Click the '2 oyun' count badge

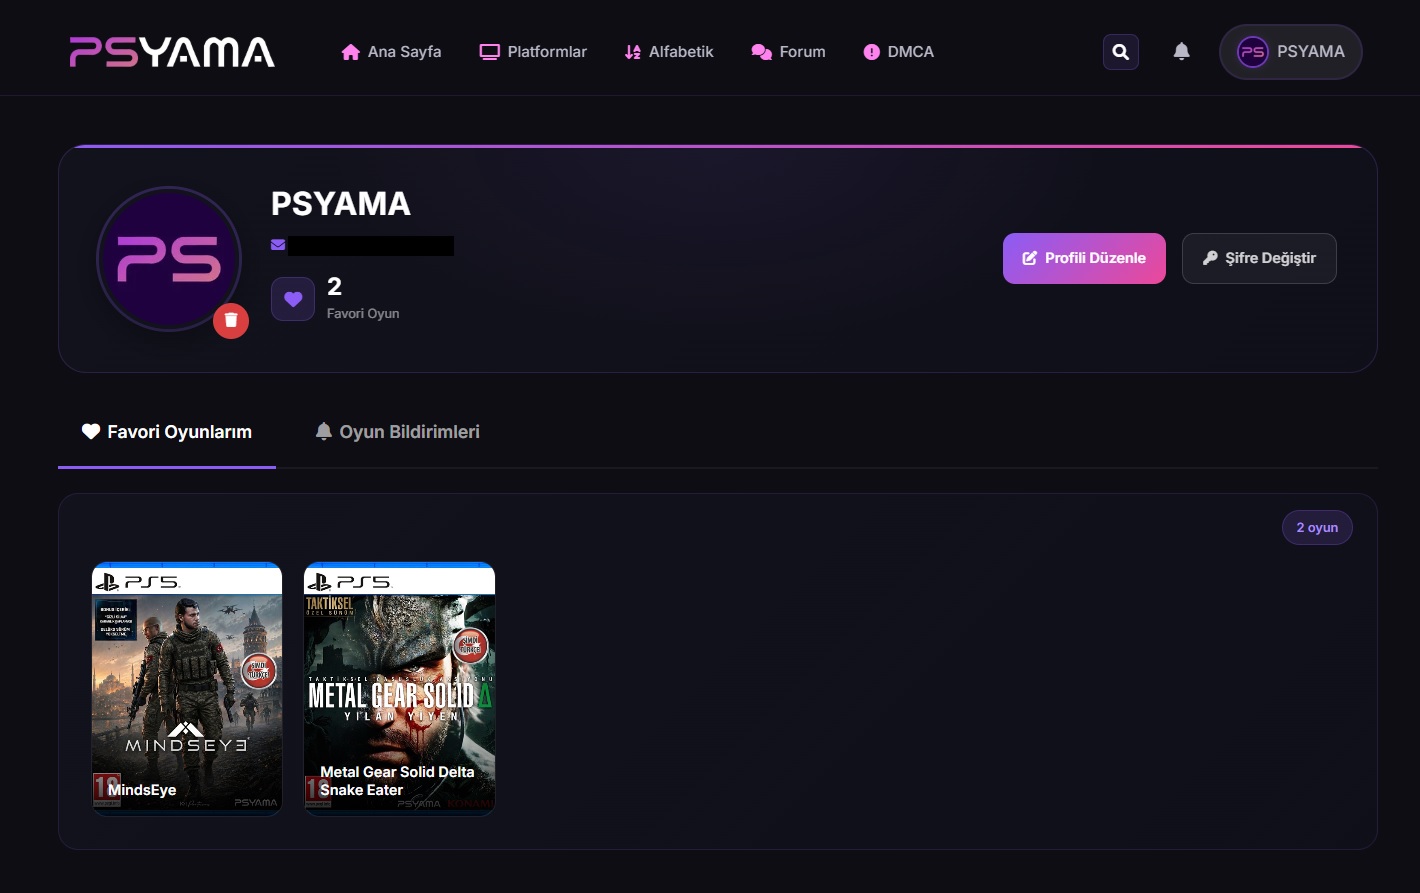(1317, 528)
